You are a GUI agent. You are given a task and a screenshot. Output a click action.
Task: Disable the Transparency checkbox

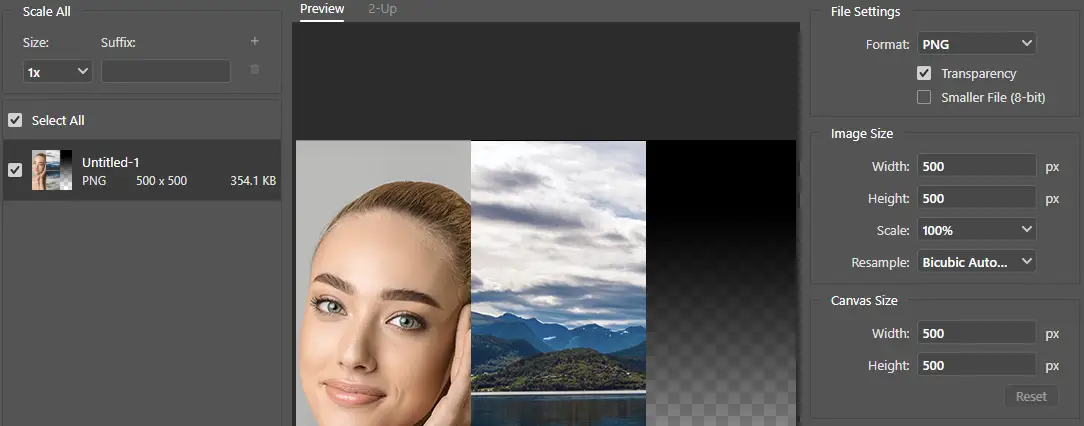pyautogui.click(x=924, y=74)
